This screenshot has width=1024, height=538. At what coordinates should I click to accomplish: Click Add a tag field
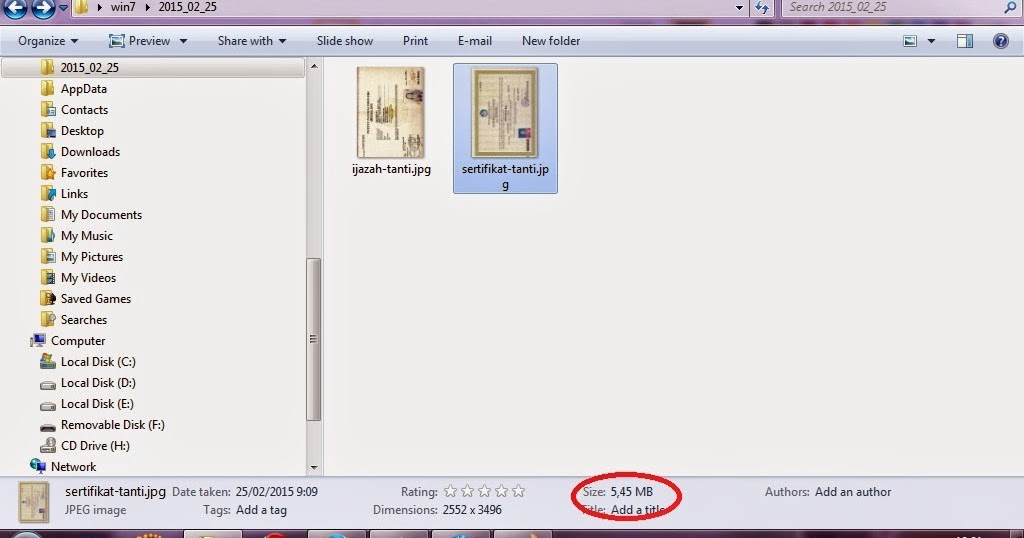pyautogui.click(x=261, y=510)
